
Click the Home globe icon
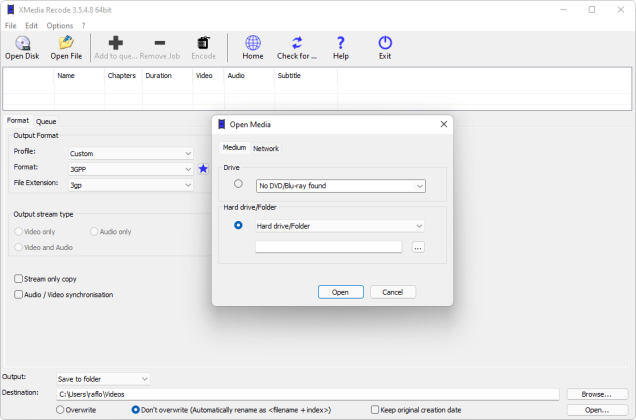[253, 43]
